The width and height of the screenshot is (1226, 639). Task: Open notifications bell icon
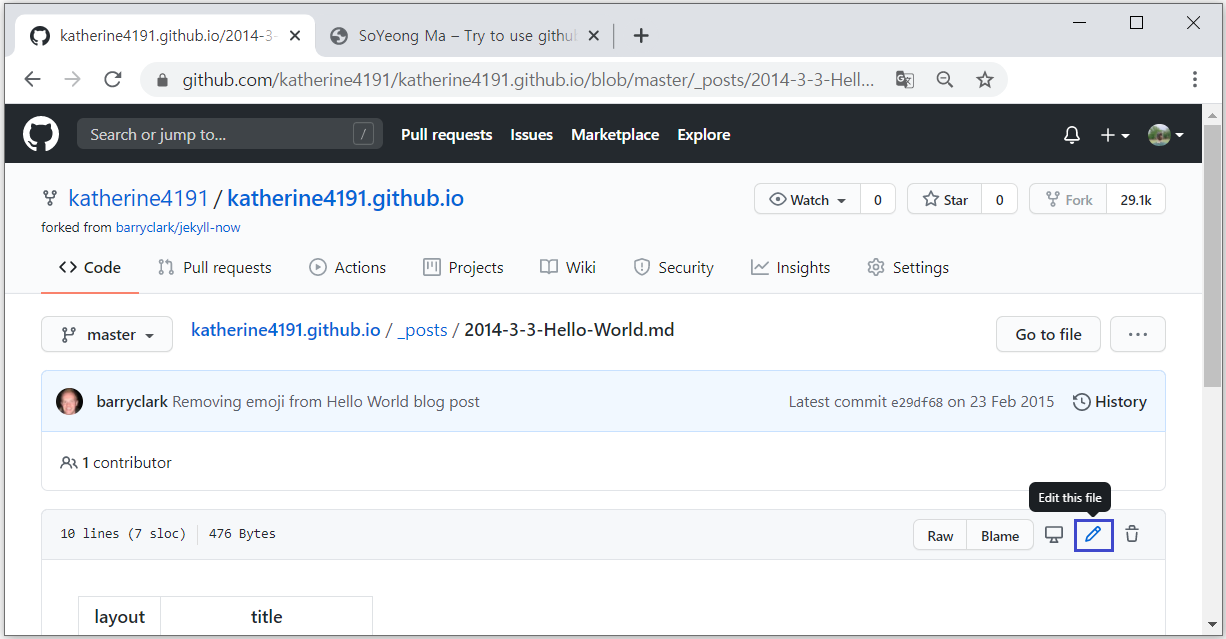tap(1072, 135)
